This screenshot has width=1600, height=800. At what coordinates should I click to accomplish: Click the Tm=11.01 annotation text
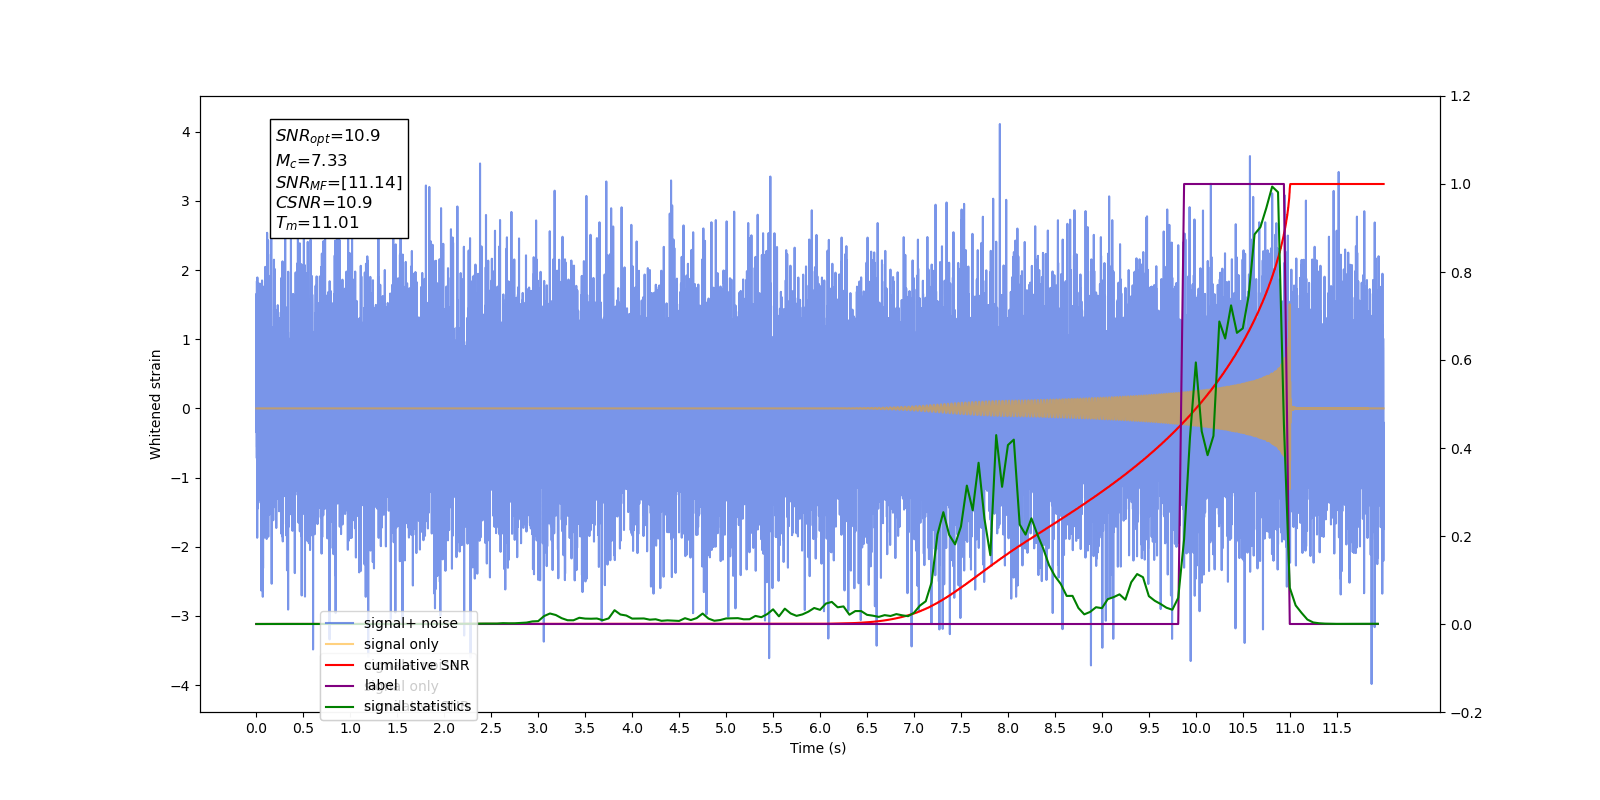pos(317,223)
